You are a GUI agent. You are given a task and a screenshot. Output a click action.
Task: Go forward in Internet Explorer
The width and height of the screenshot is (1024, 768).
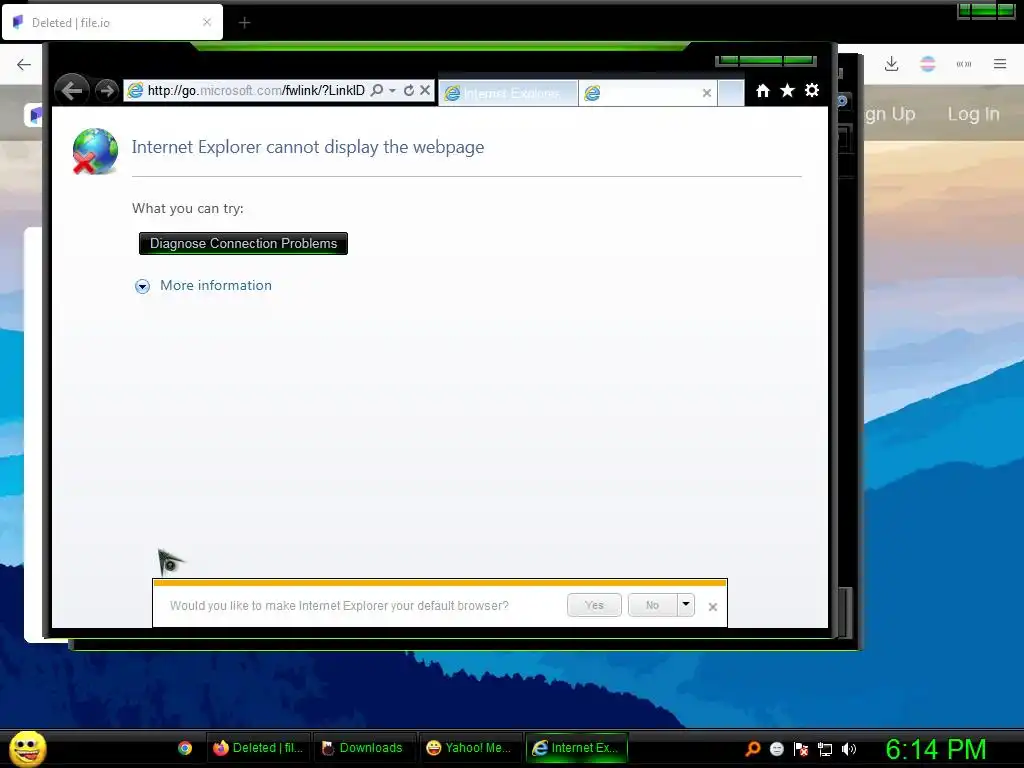point(107,91)
